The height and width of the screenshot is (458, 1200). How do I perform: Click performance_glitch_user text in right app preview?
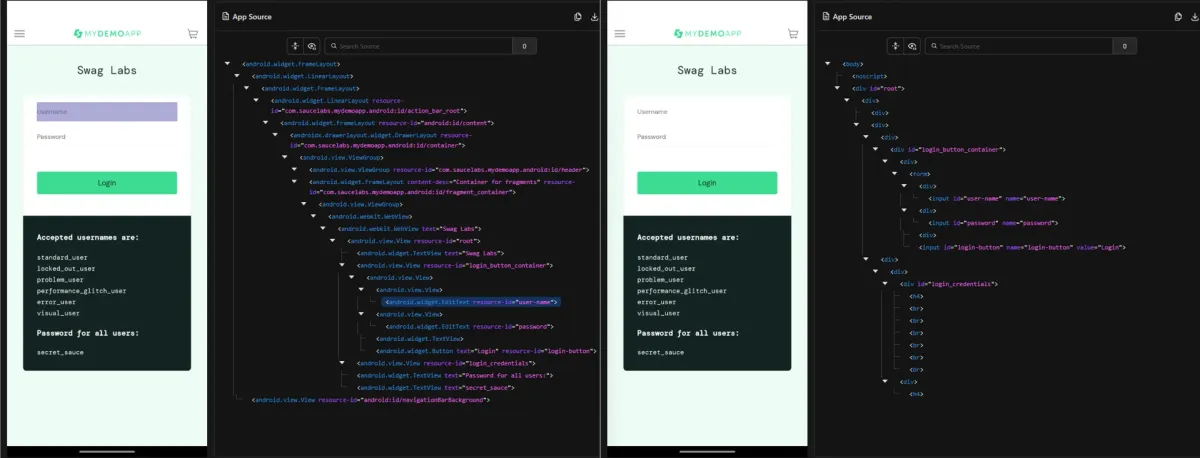coord(682,291)
